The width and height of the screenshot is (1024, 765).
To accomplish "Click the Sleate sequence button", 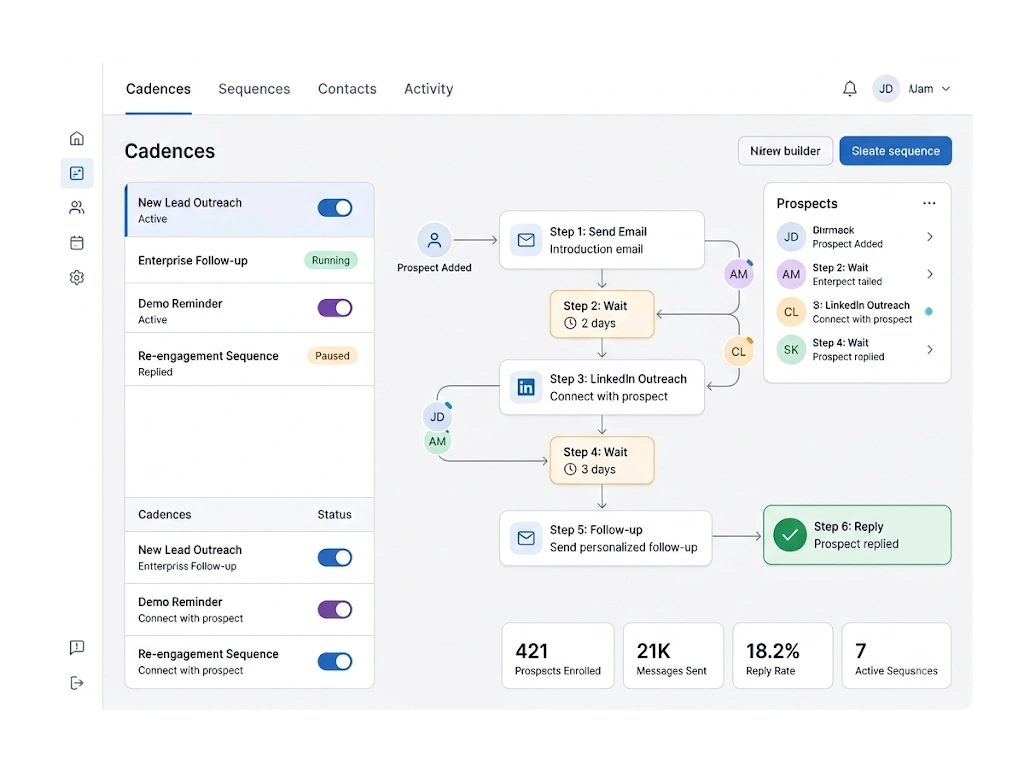I will pos(895,151).
